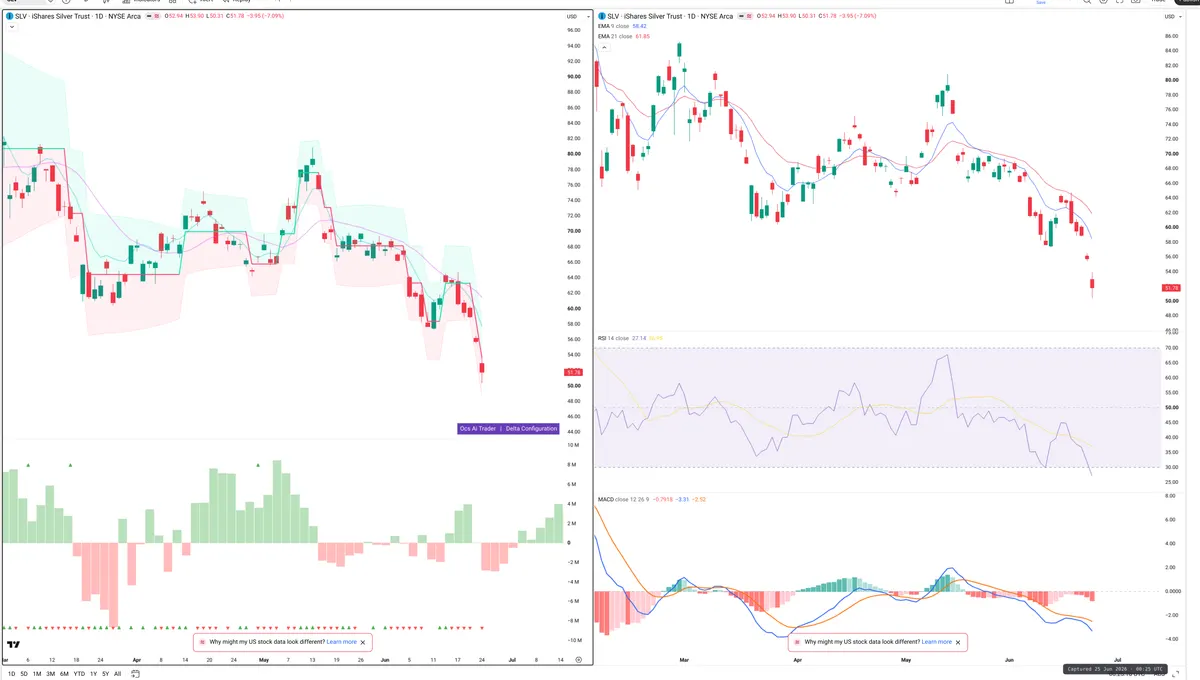1200x680 pixels.
Task: Select 5D time range
Action: pos(24,674)
